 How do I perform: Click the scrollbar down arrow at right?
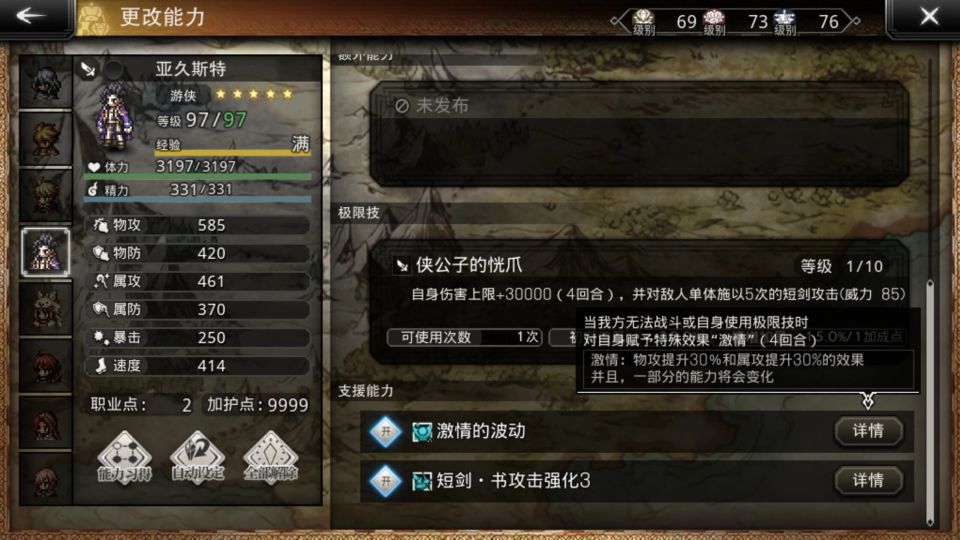point(930,522)
